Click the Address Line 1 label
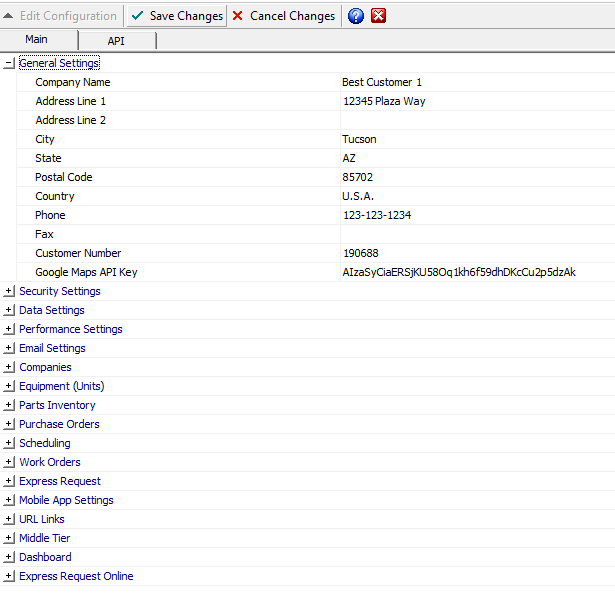This screenshot has width=615, height=613. click(x=71, y=101)
